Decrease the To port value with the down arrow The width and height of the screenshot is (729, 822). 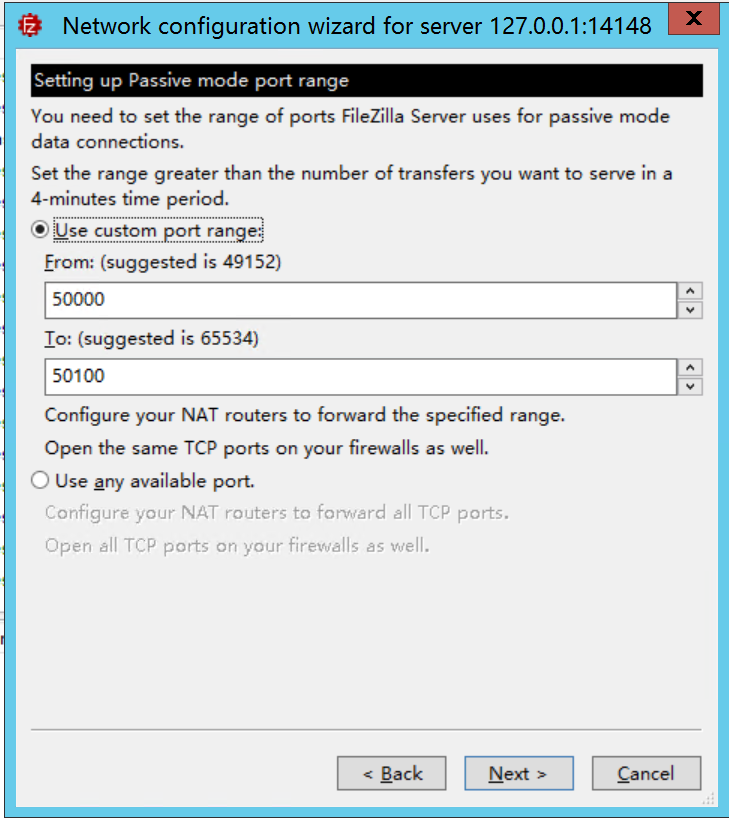click(x=690, y=386)
